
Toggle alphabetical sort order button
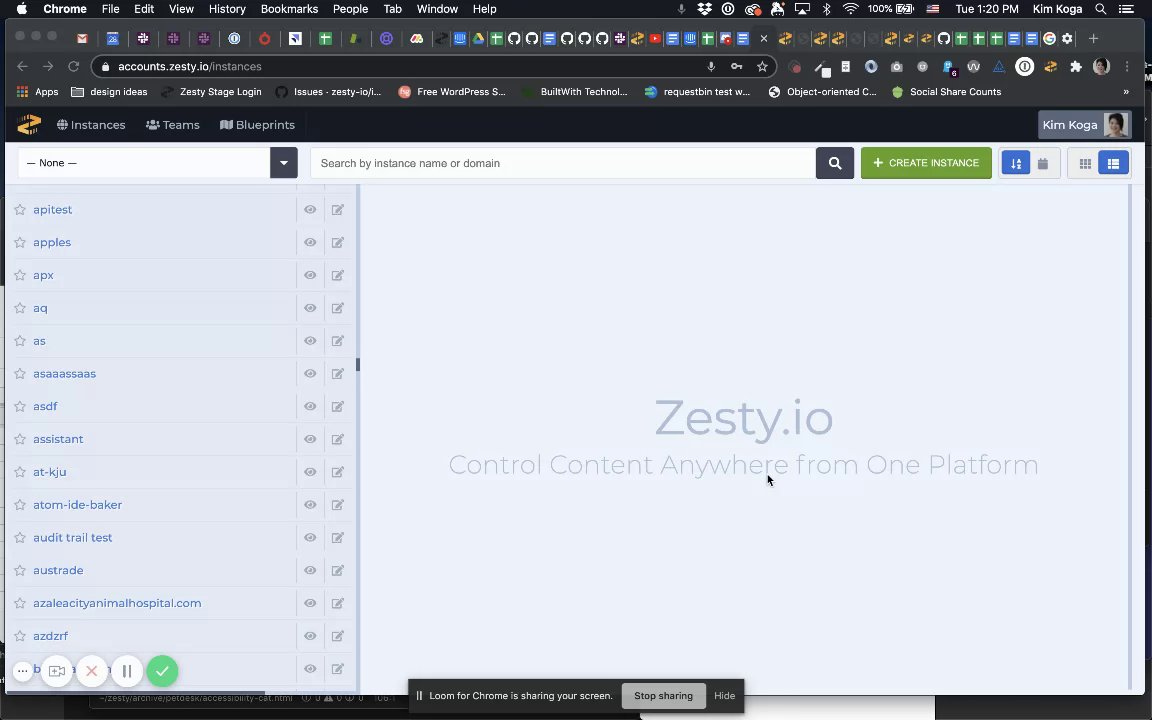pyautogui.click(x=1016, y=164)
